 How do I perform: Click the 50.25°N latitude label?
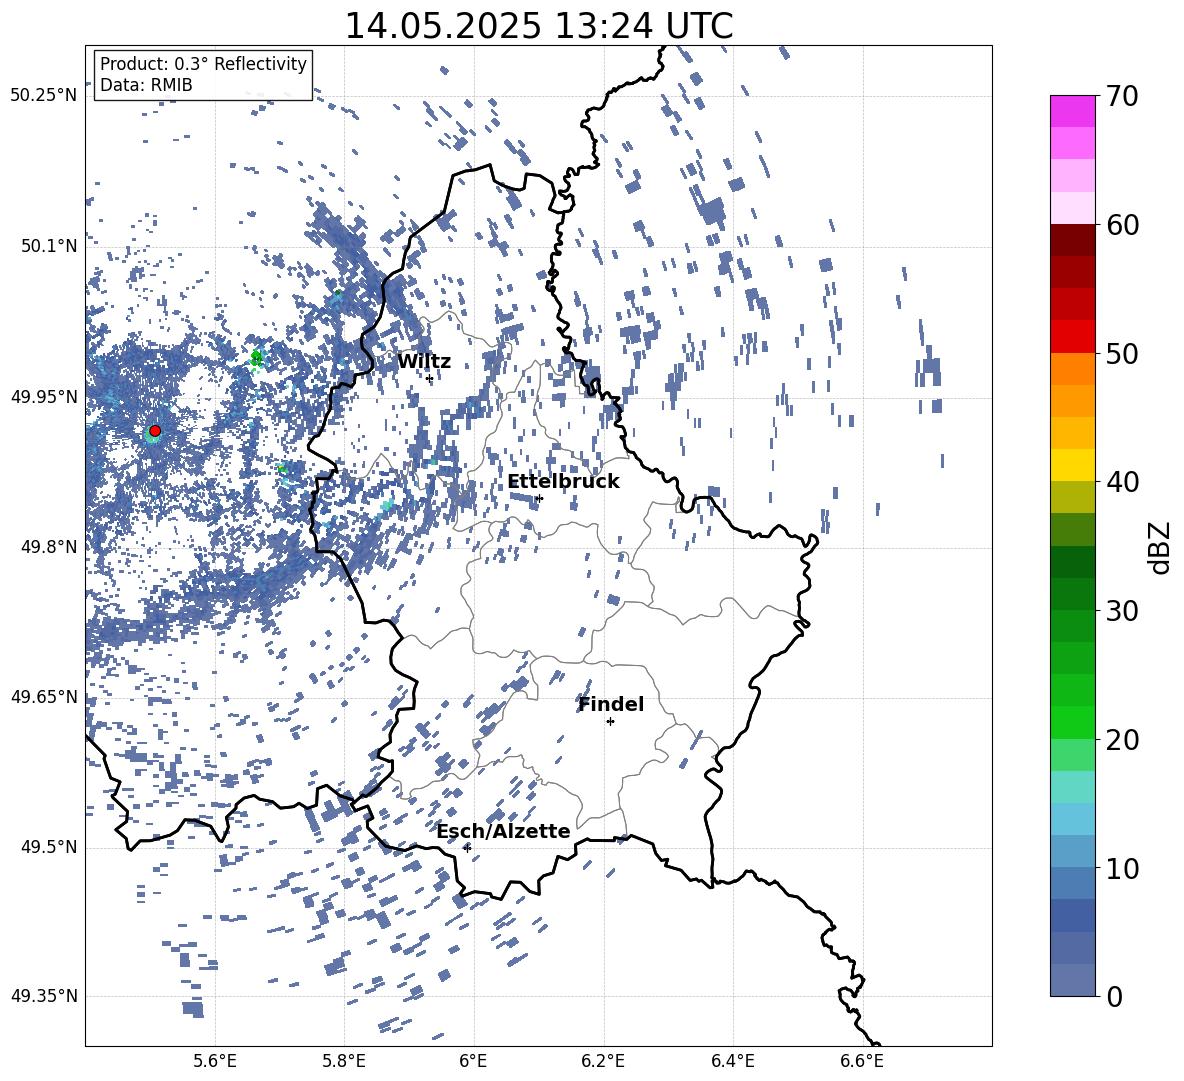click(x=44, y=96)
